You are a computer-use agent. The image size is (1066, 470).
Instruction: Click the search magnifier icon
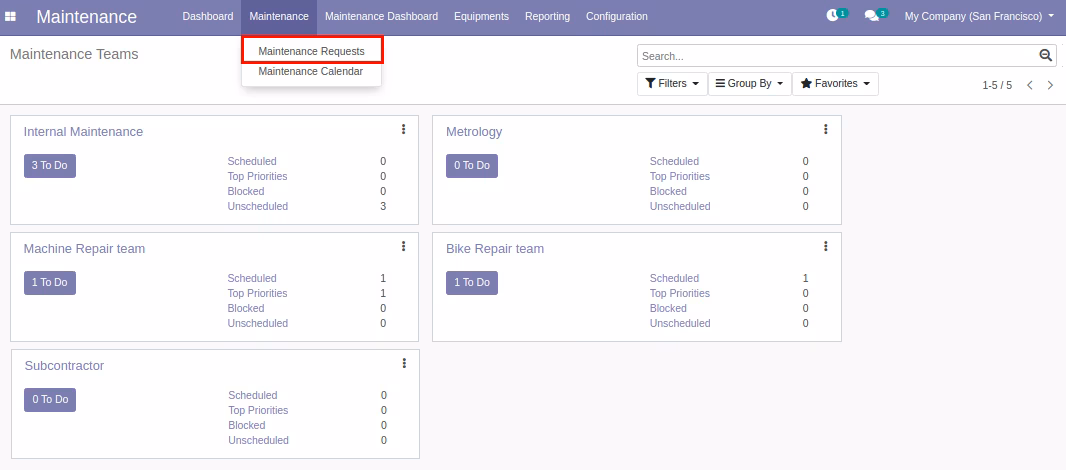[x=1046, y=56]
